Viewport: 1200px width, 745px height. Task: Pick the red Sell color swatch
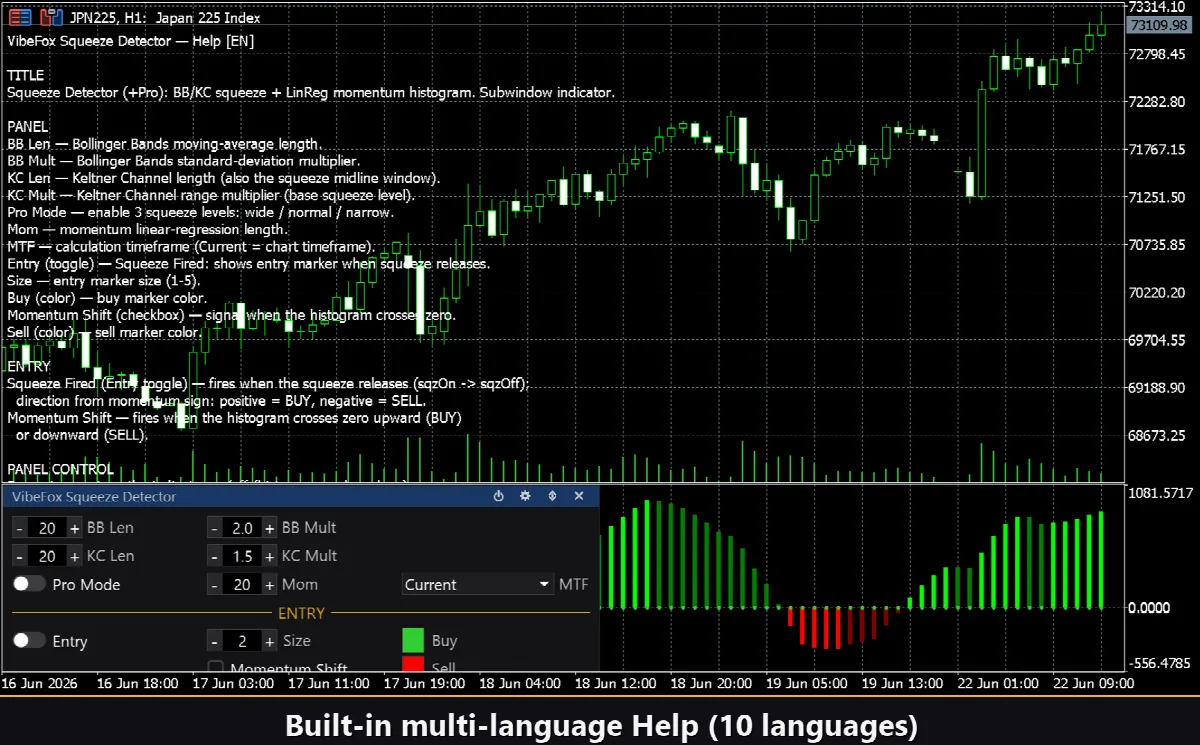[x=413, y=664]
